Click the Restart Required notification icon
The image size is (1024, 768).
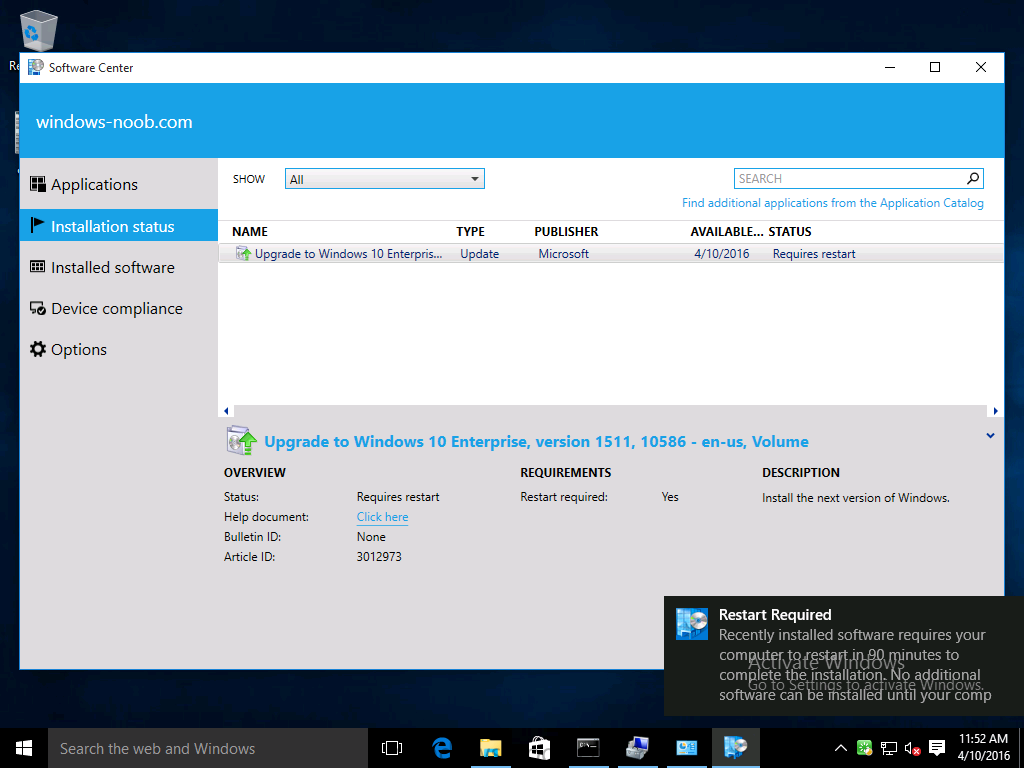point(692,624)
